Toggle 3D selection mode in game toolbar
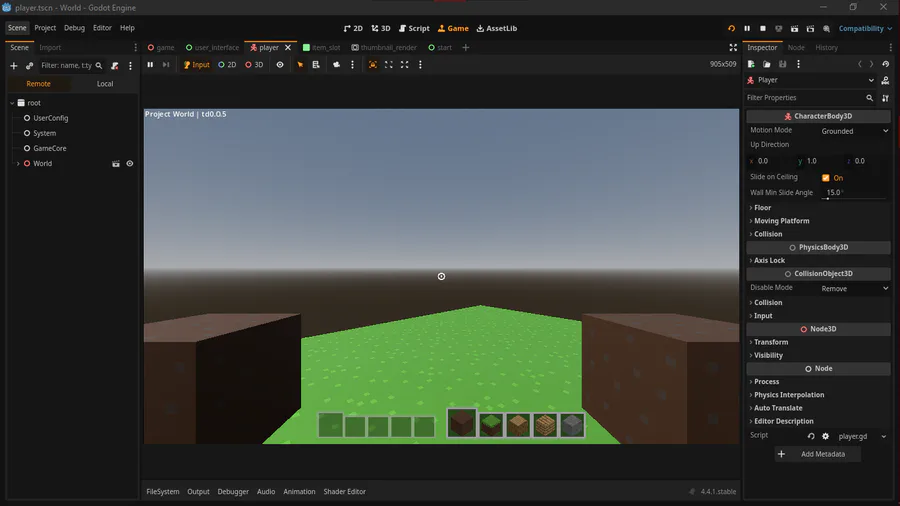Viewport: 900px width, 506px height. click(254, 65)
